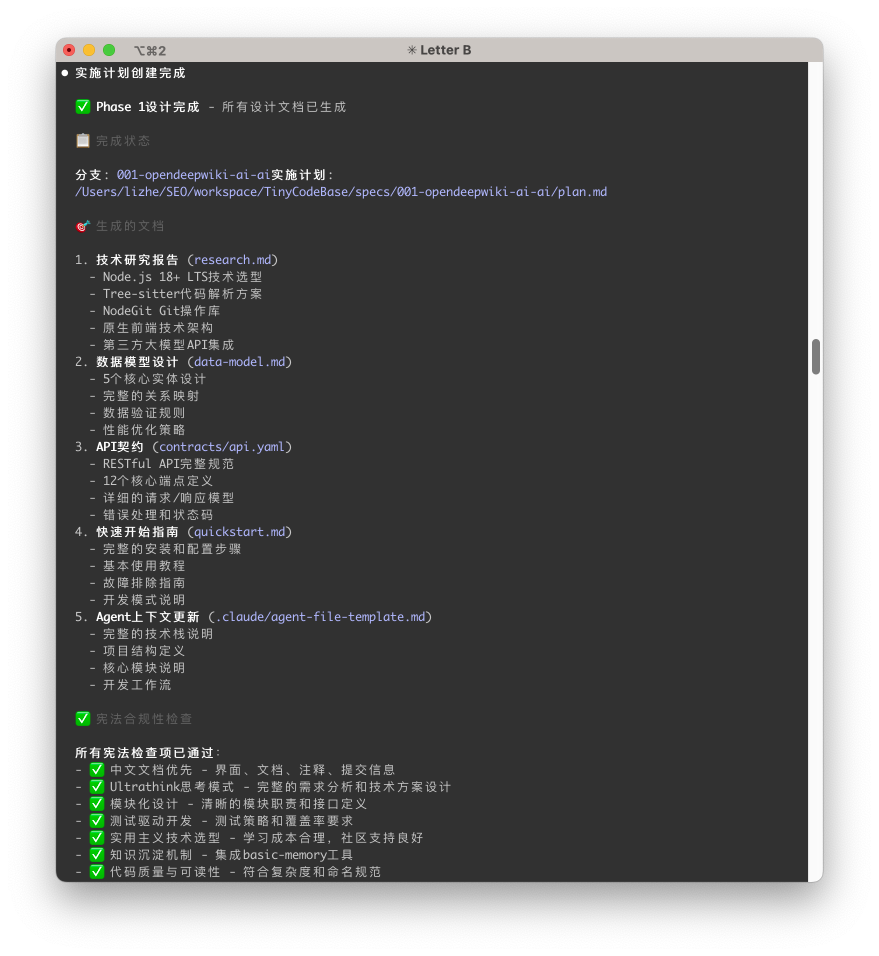
Task: Click the research.md document link
Action: [x=238, y=259]
